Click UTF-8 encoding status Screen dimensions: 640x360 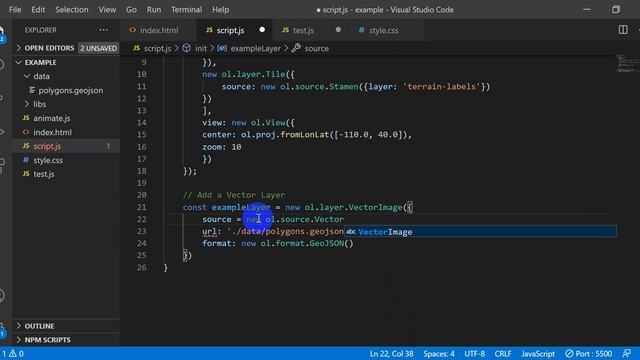474,353
